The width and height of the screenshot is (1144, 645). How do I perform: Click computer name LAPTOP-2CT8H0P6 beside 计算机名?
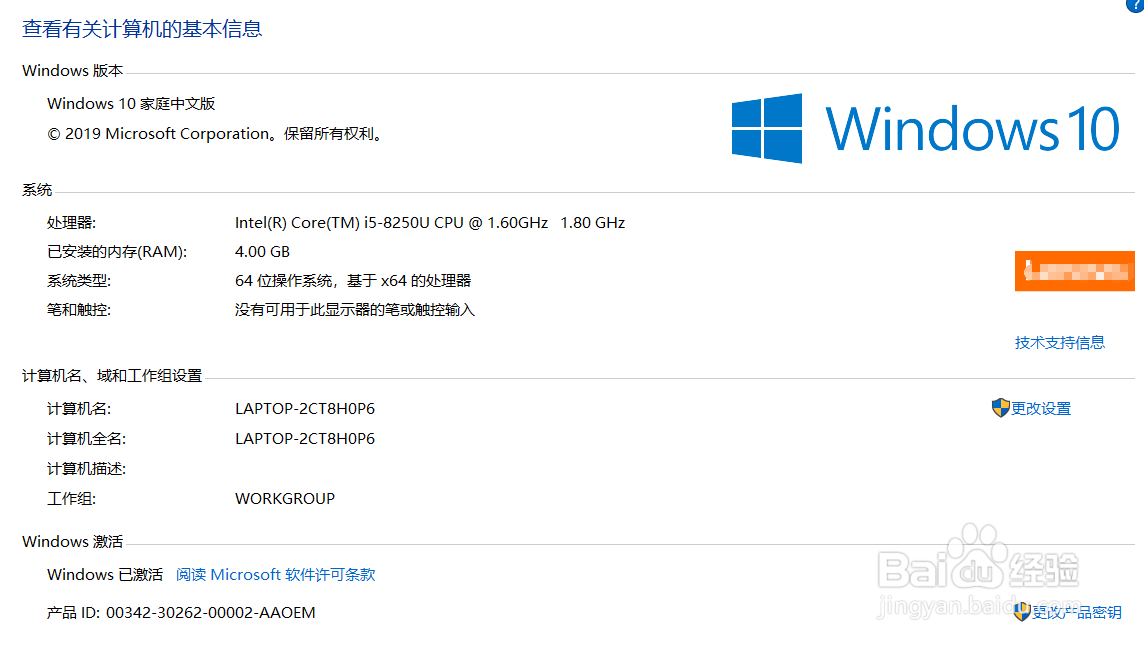click(x=305, y=409)
